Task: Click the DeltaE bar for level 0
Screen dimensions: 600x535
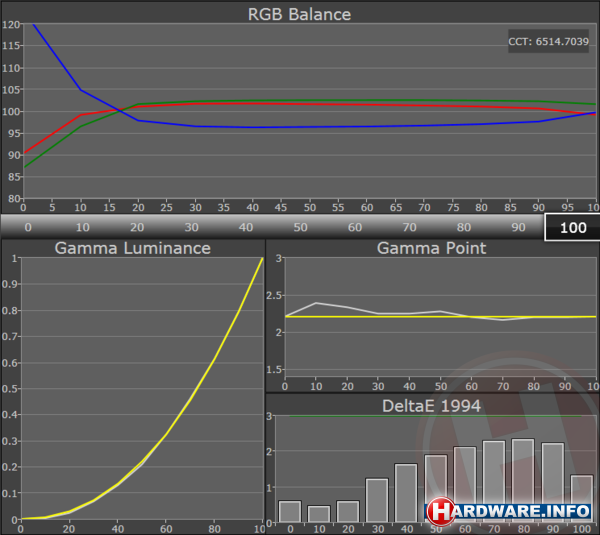Action: point(290,511)
